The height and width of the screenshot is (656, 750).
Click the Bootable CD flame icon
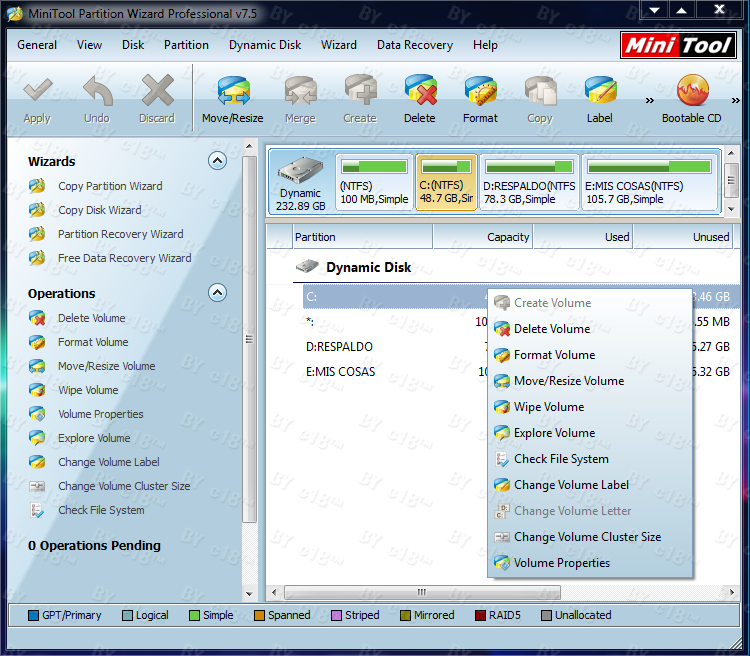692,90
